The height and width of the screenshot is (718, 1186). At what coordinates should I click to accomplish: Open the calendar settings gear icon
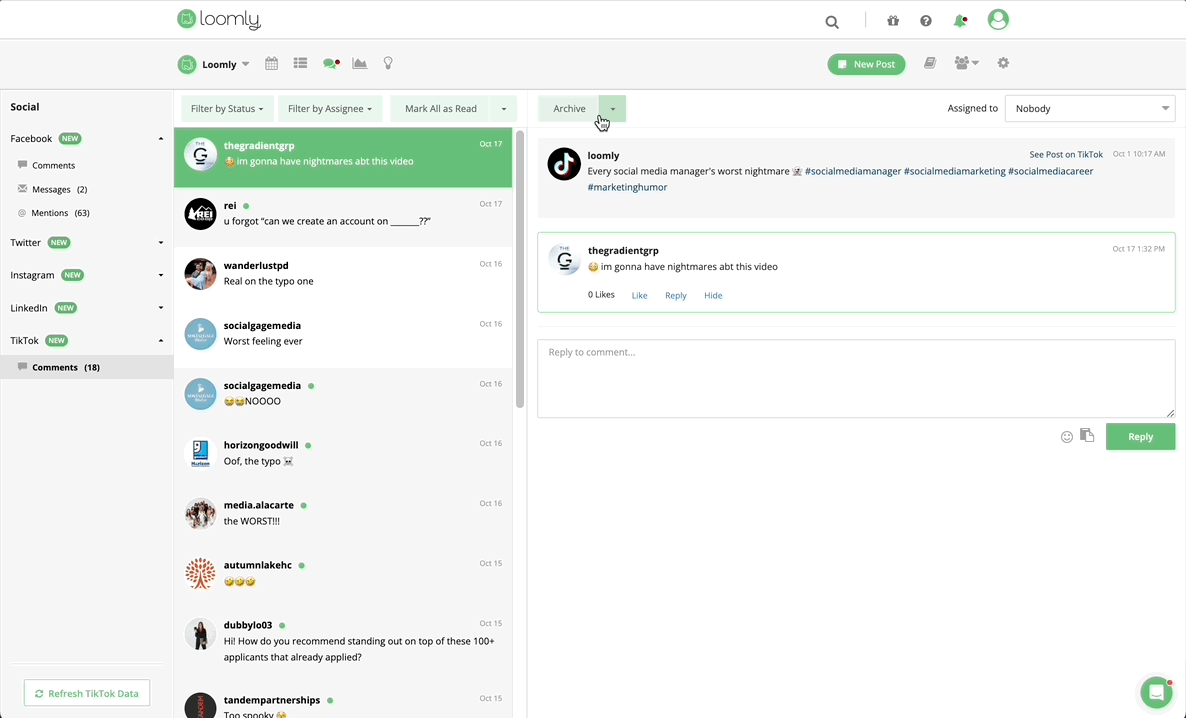pyautogui.click(x=1003, y=63)
